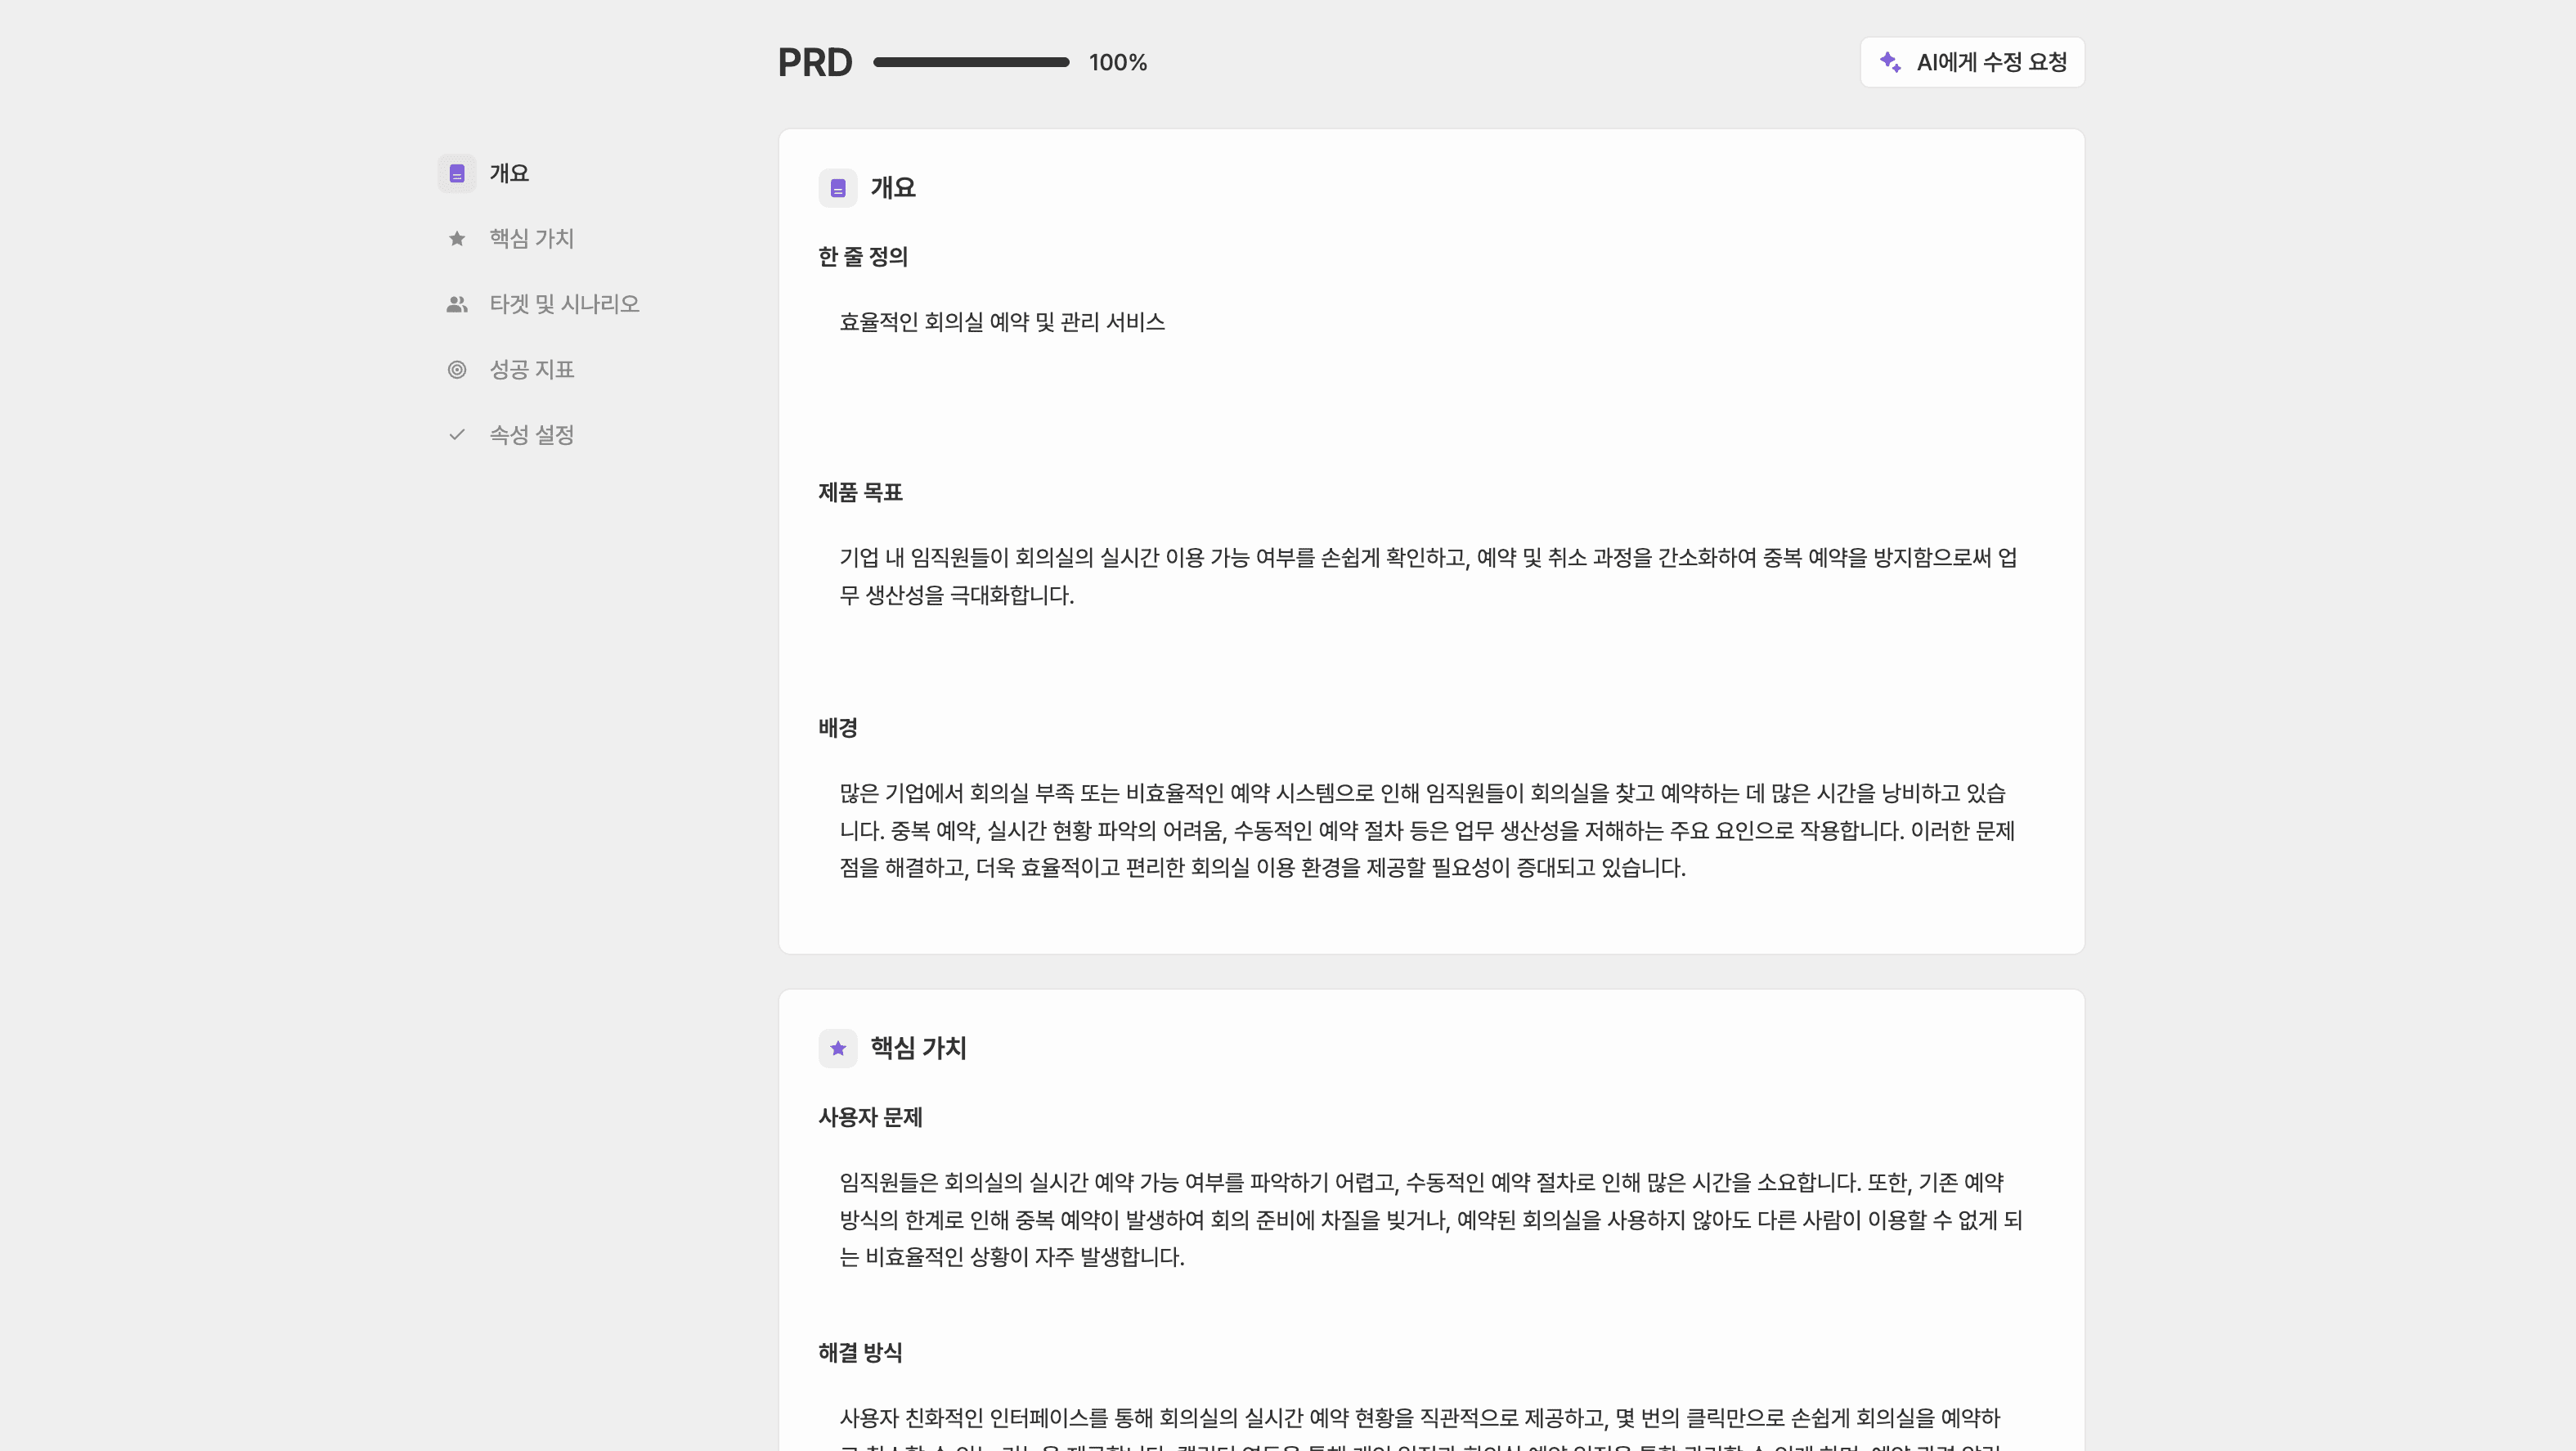Screen dimensions: 2576x1451
Task: Click the checkmark icon for 속성 설정
Action: click(457, 435)
